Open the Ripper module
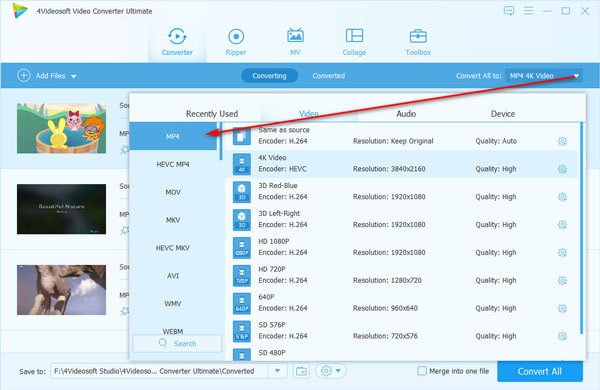The height and width of the screenshot is (390, 600). point(236,42)
